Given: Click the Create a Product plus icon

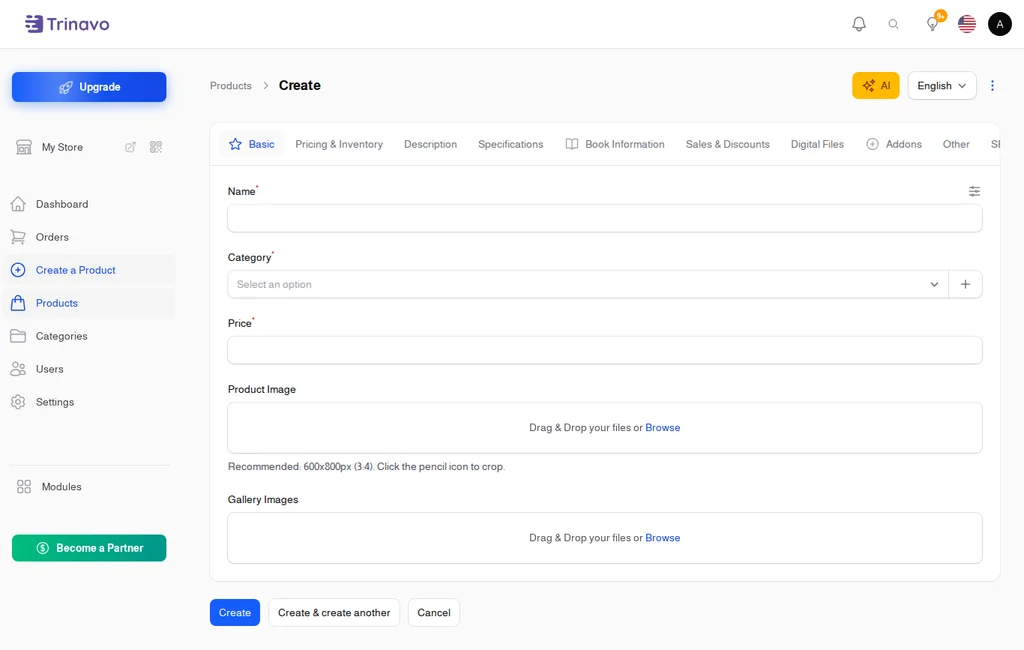Looking at the screenshot, I should (x=18, y=270).
